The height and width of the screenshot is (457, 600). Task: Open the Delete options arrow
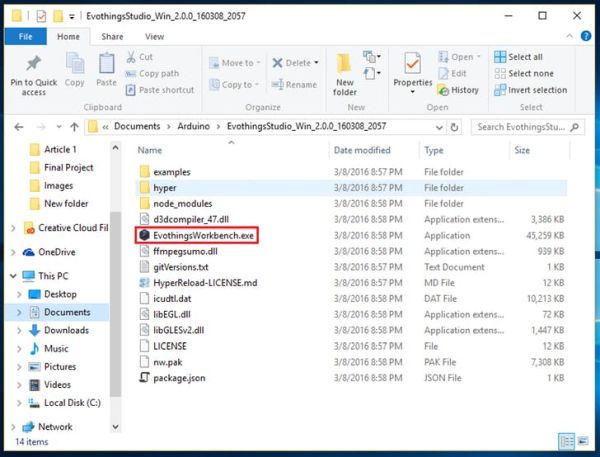click(x=316, y=63)
